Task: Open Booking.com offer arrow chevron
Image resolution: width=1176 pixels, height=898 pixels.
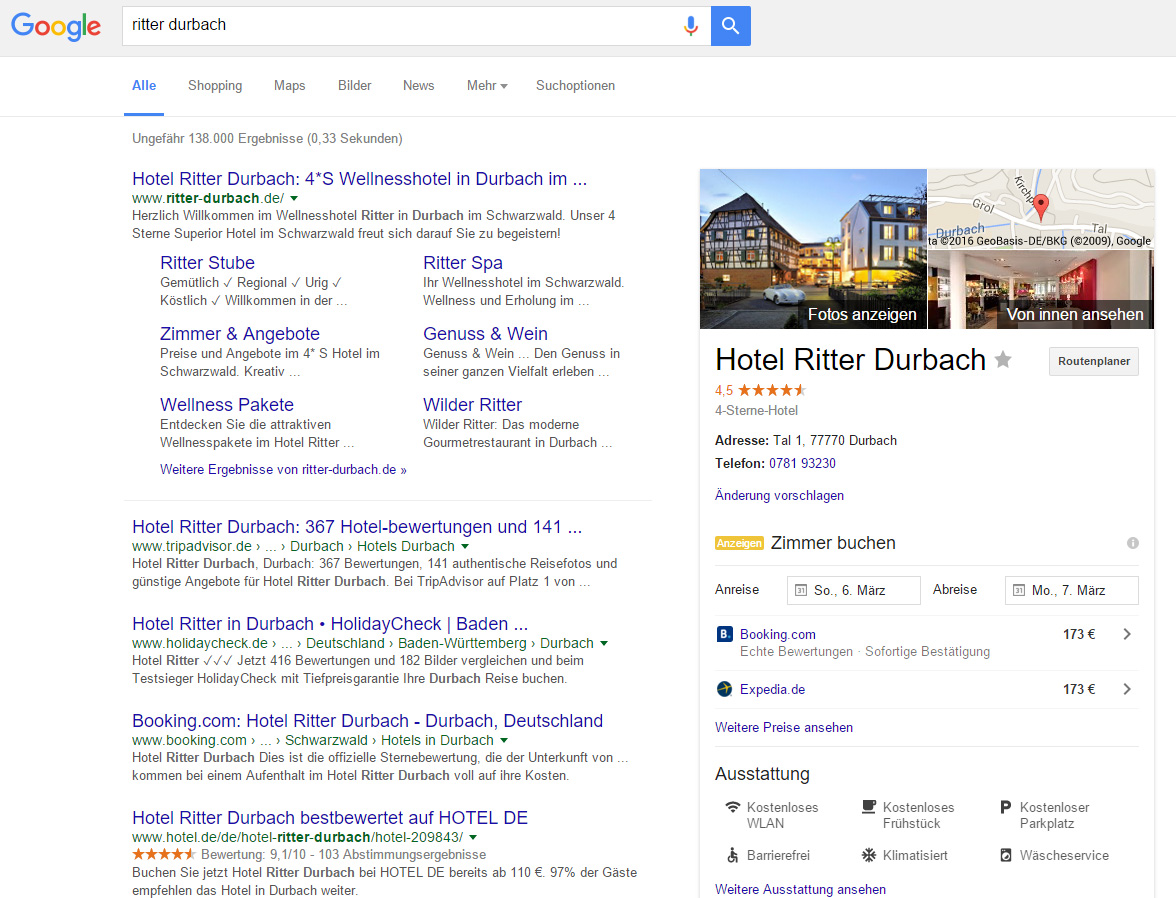Action: [x=1126, y=634]
